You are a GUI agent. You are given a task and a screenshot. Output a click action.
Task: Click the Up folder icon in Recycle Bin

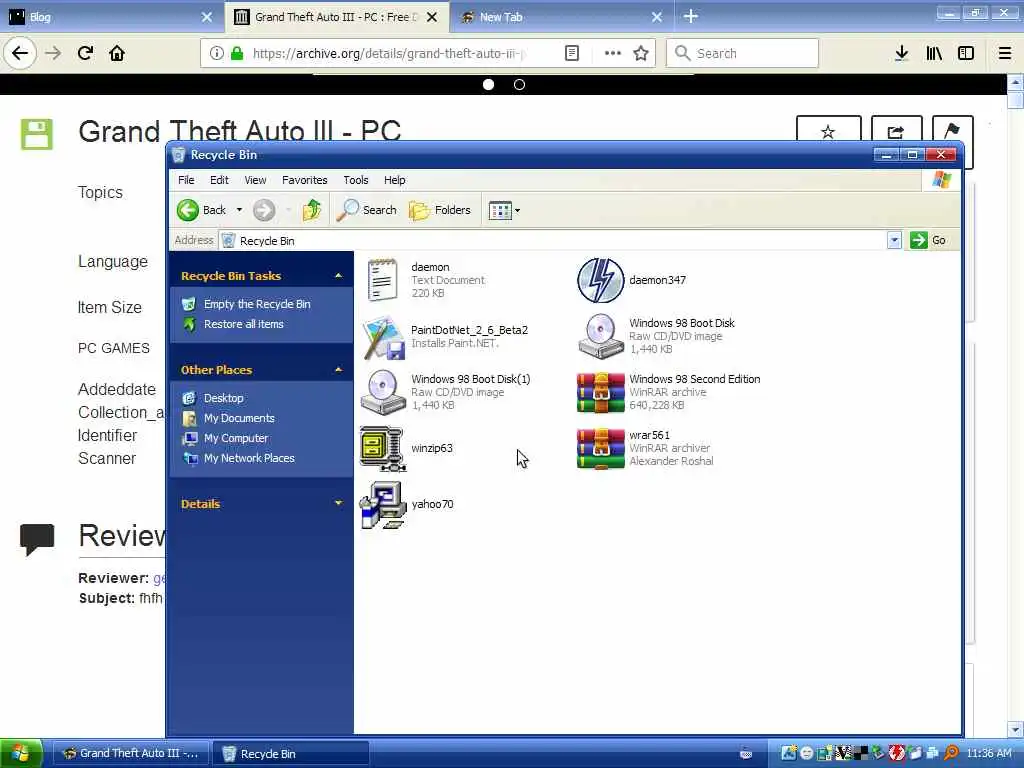pyautogui.click(x=312, y=210)
